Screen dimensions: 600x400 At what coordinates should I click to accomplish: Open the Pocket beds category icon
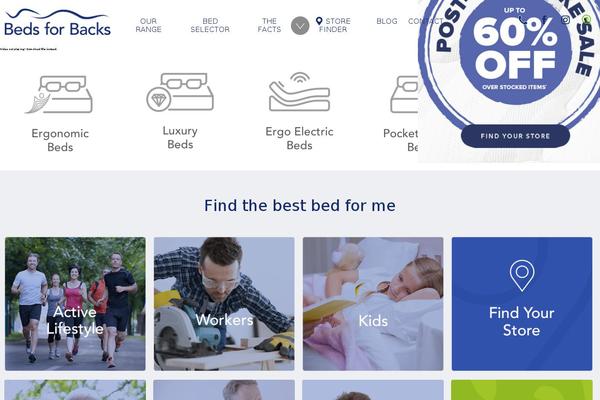click(x=404, y=95)
